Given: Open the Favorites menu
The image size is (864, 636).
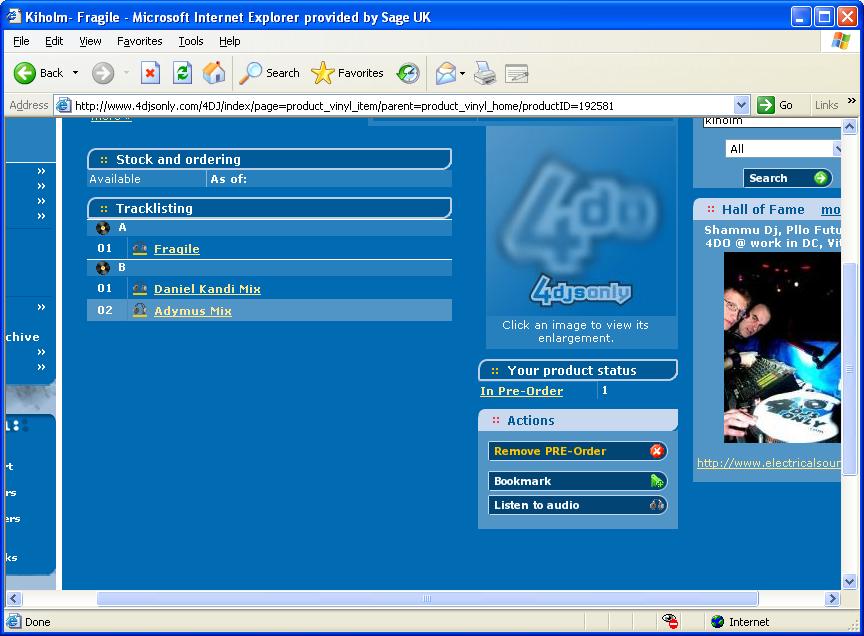Looking at the screenshot, I should click(x=139, y=41).
